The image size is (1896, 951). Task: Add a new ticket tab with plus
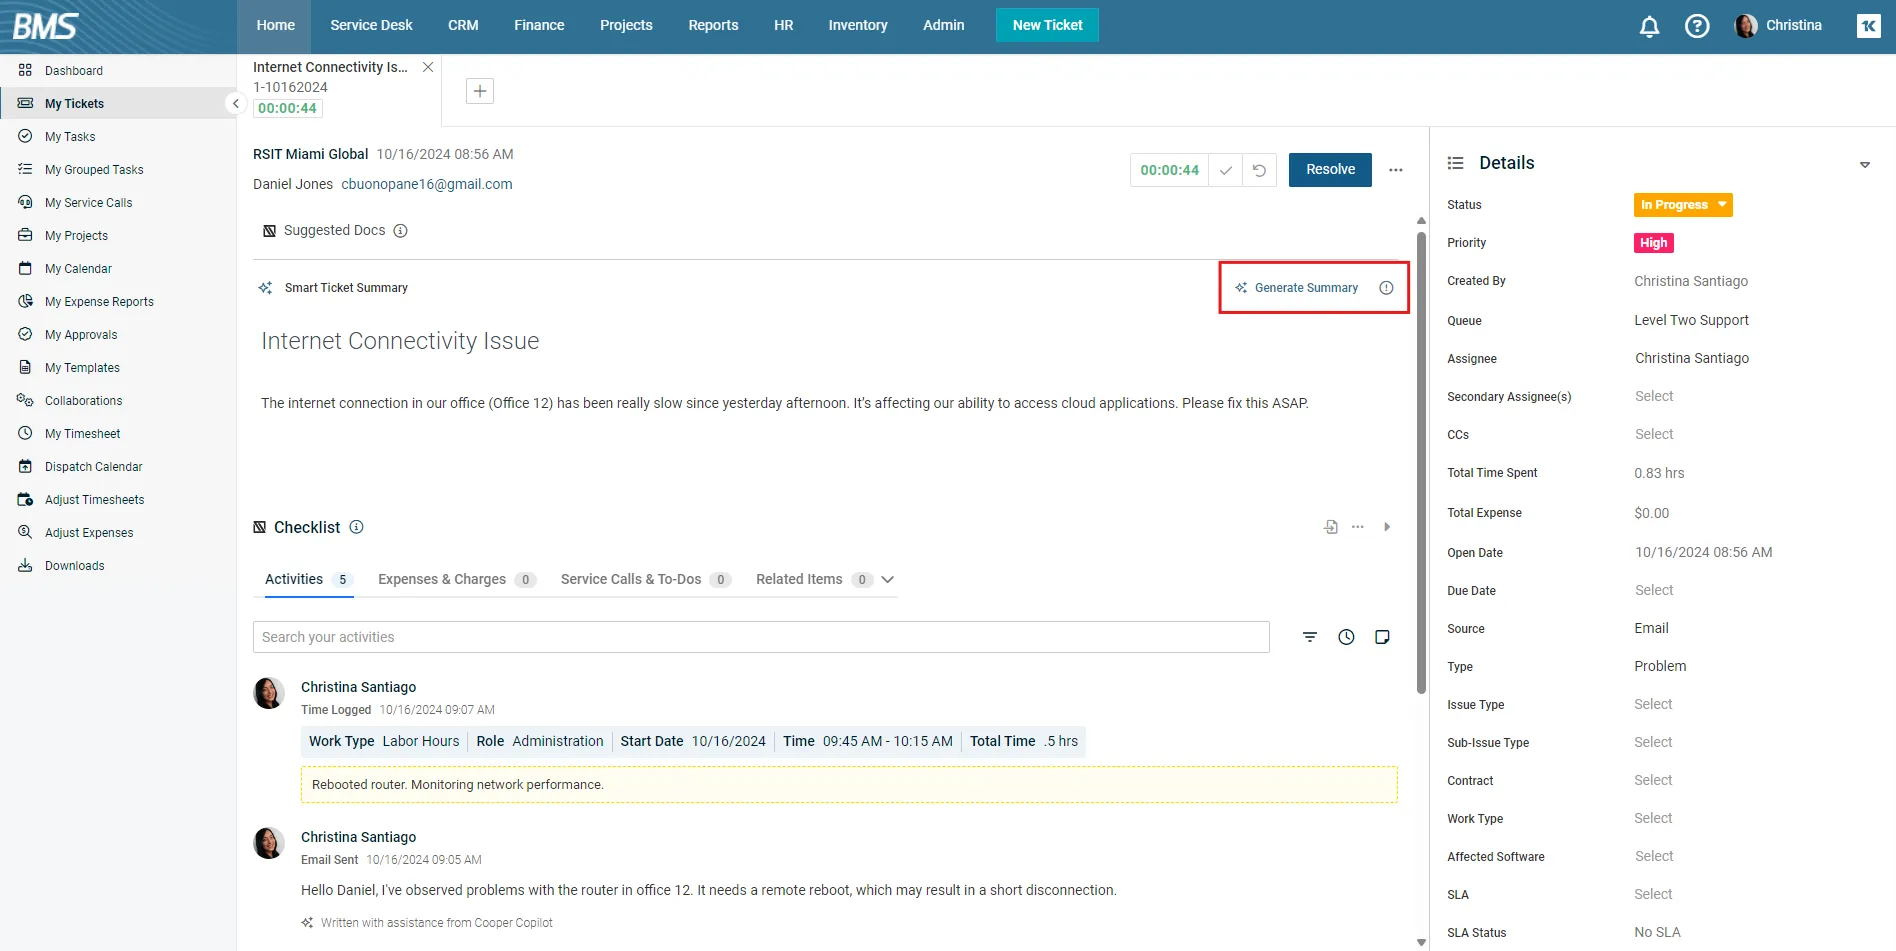coord(480,91)
